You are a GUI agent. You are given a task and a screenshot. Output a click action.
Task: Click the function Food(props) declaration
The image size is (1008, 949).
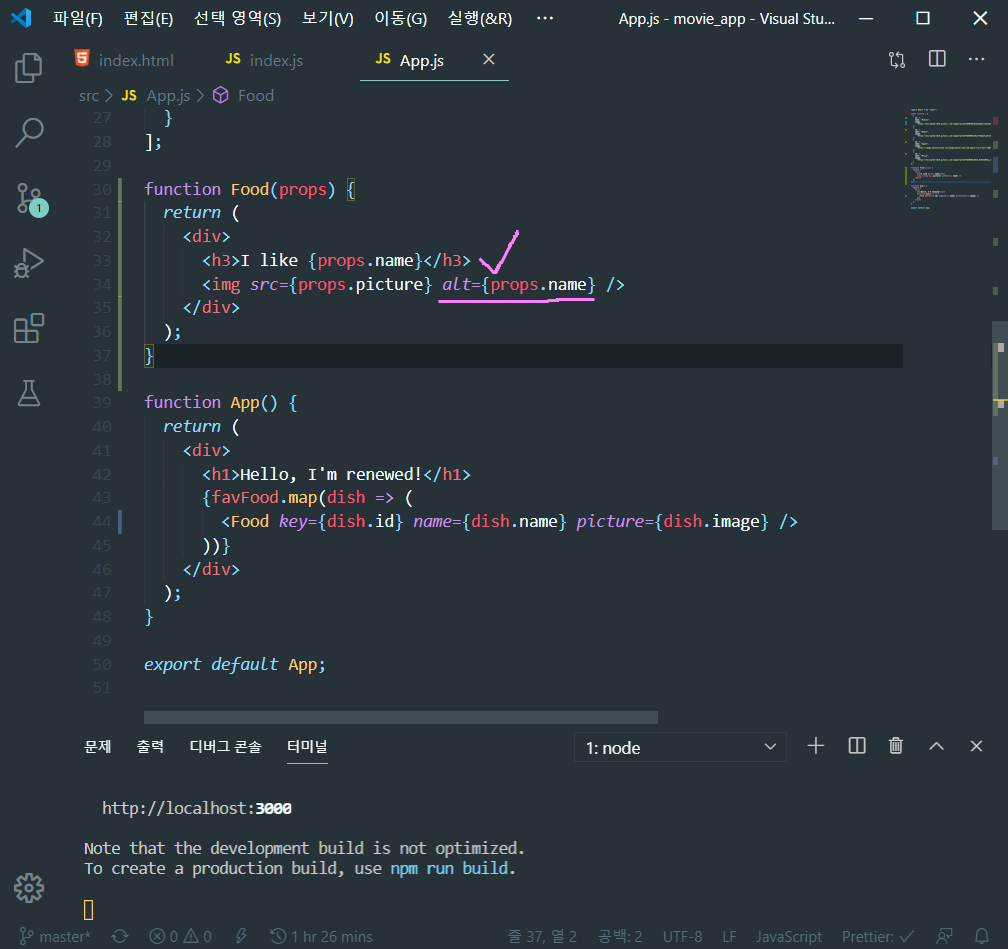[249, 190]
